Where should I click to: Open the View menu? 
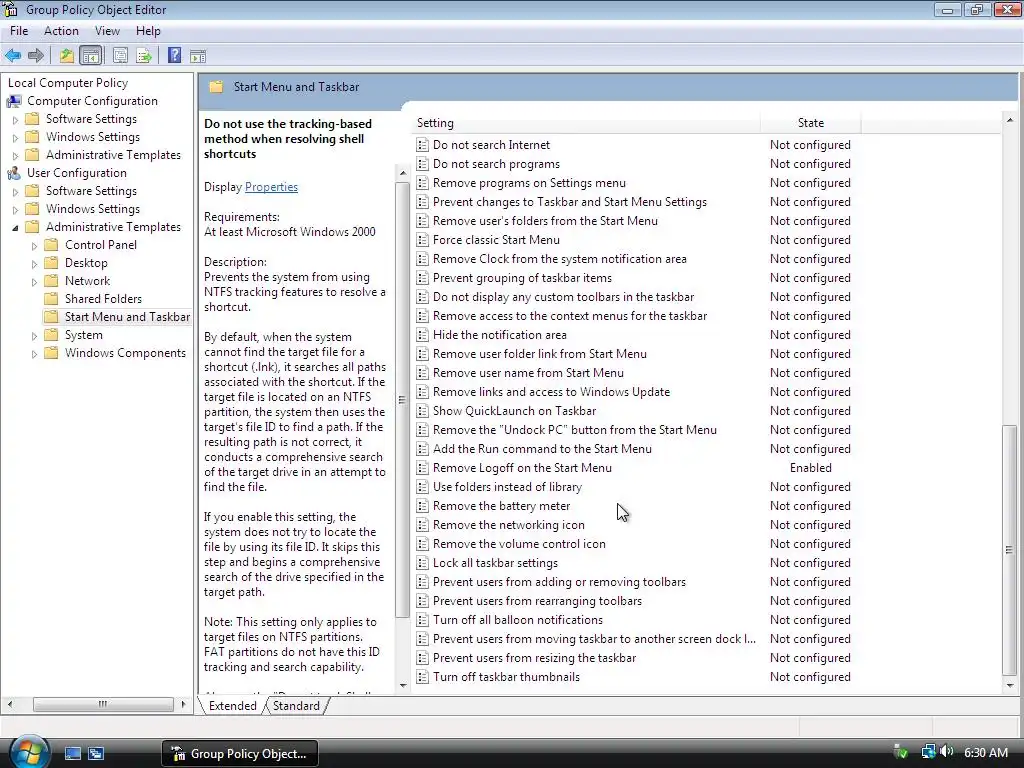107,31
